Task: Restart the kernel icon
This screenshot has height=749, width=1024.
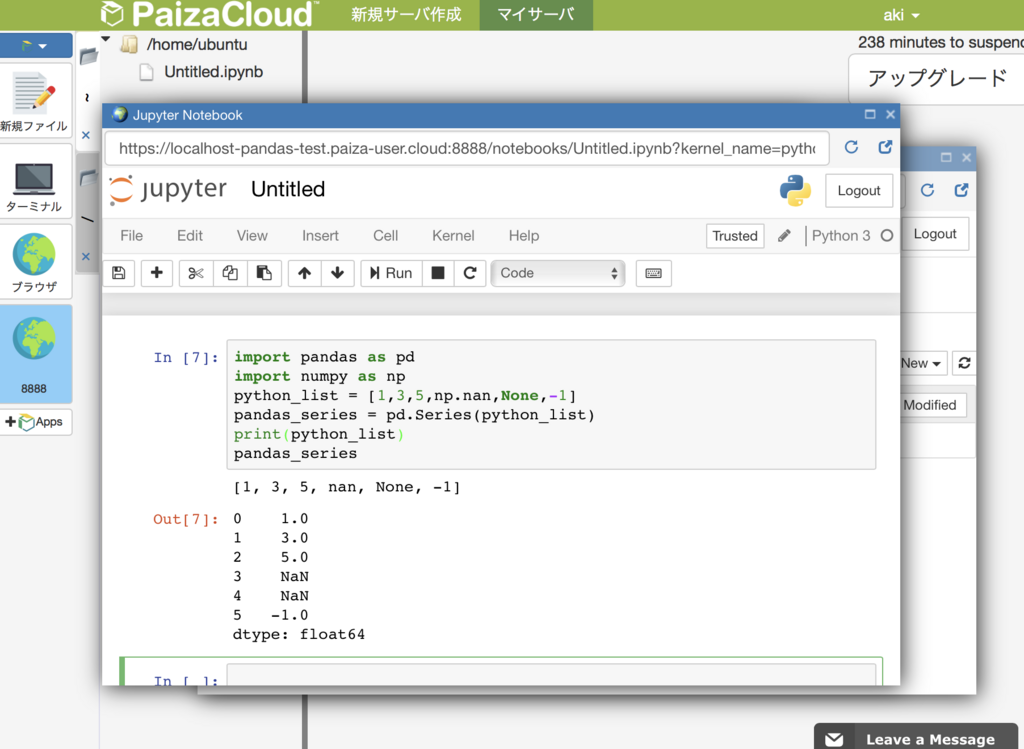Action: point(470,273)
